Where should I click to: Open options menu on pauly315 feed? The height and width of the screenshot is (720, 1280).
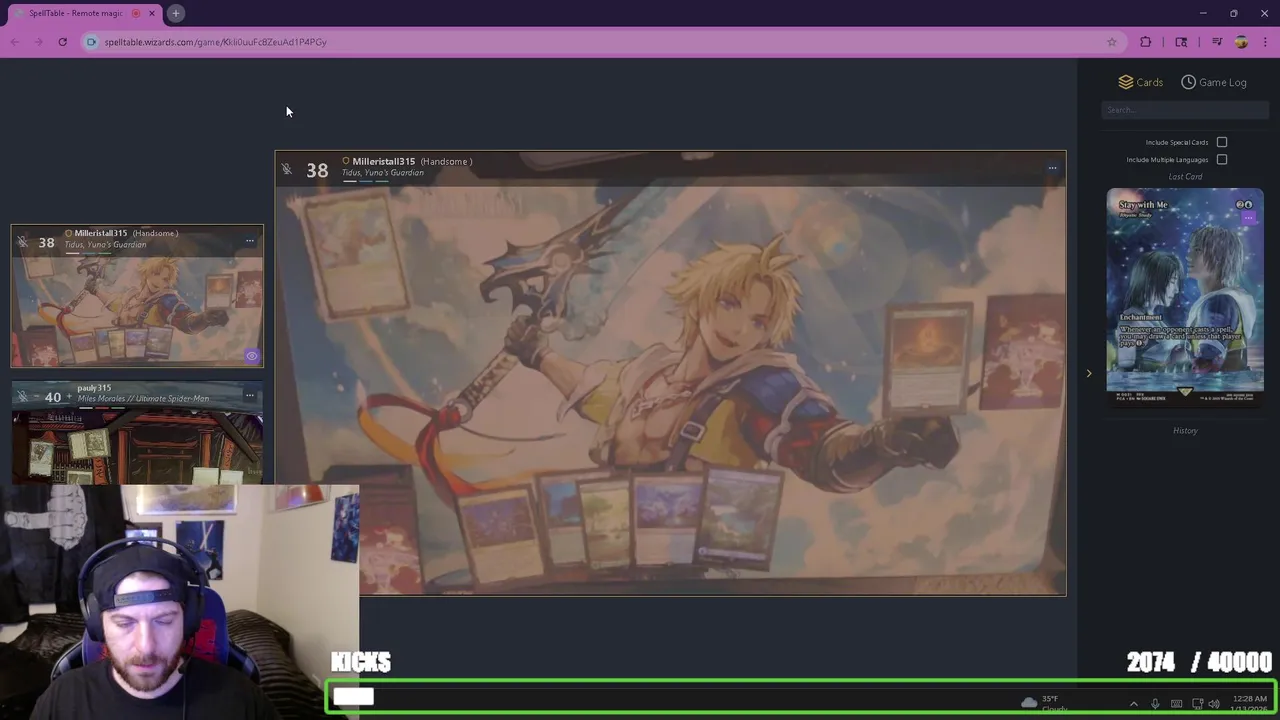click(250, 395)
